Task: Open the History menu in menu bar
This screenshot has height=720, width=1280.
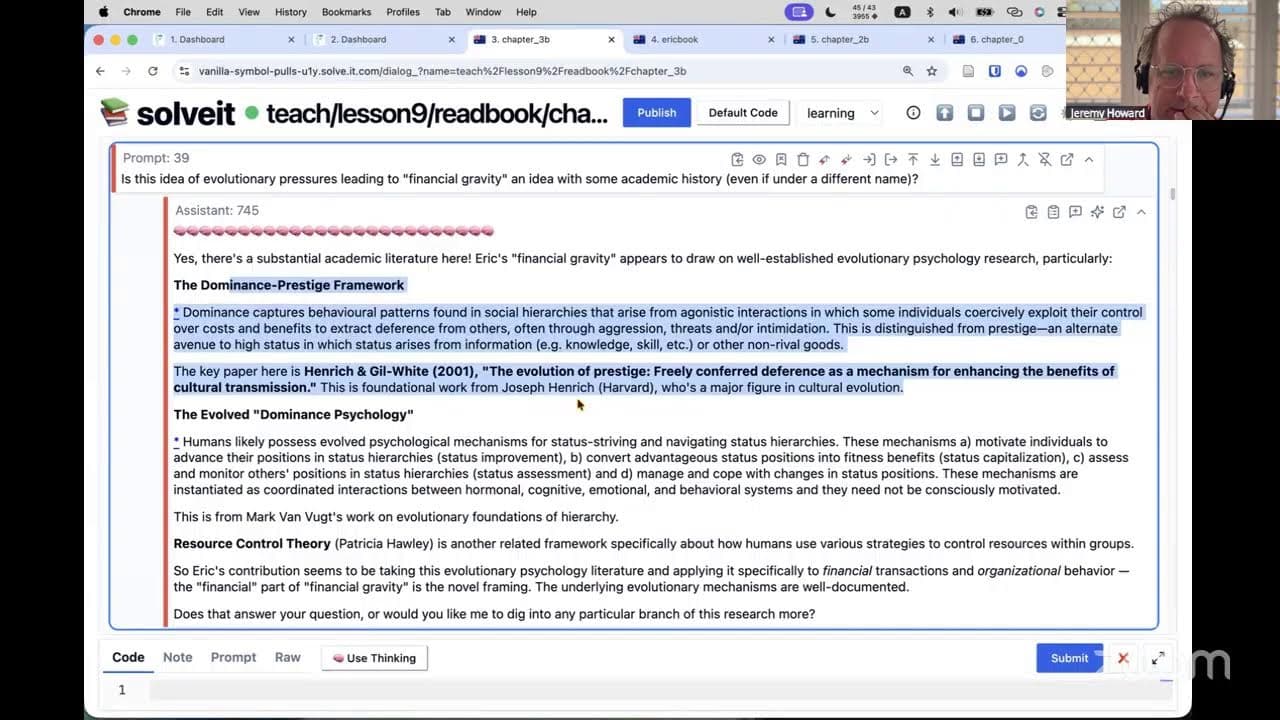Action: pyautogui.click(x=291, y=12)
